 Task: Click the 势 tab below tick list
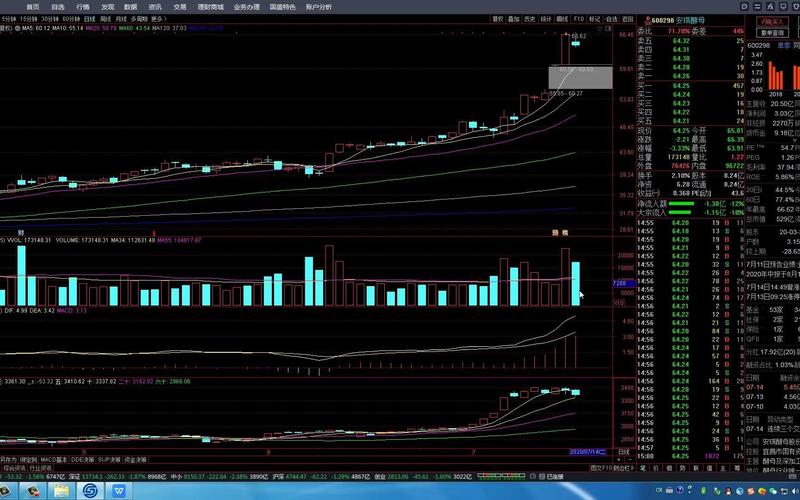pos(683,468)
